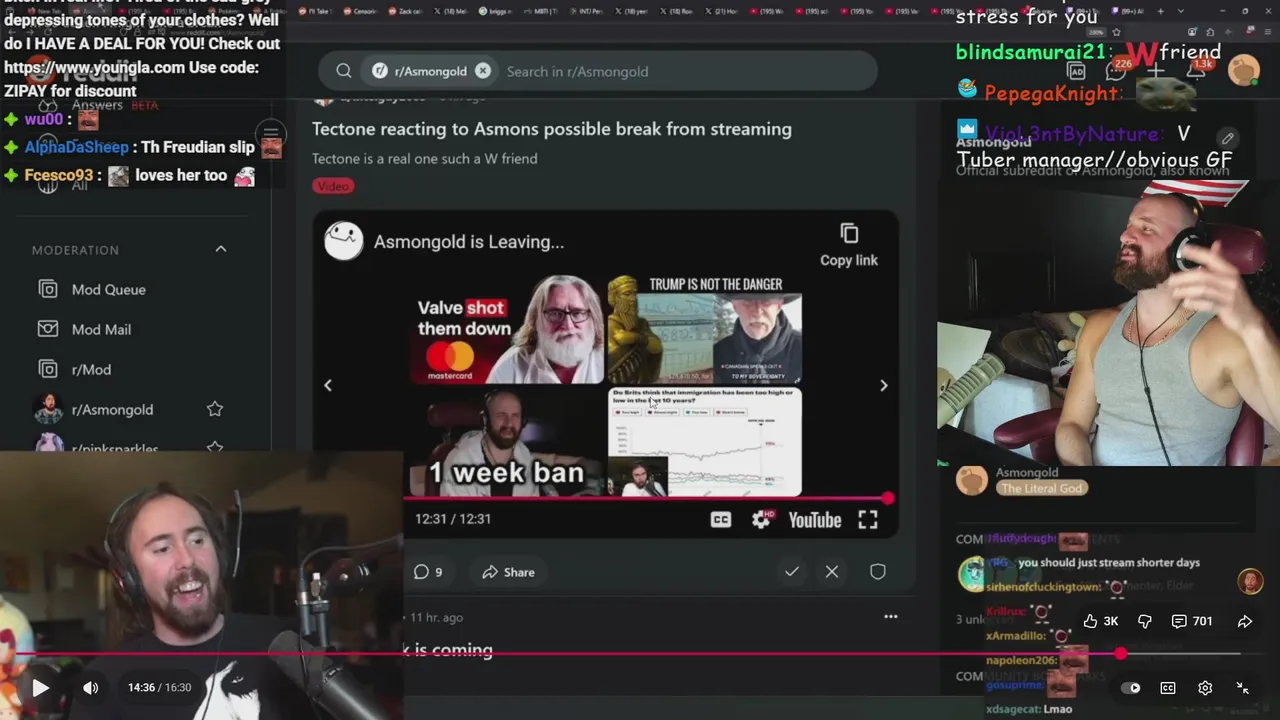Toggle CC on embedded YouTube player

click(x=720, y=520)
